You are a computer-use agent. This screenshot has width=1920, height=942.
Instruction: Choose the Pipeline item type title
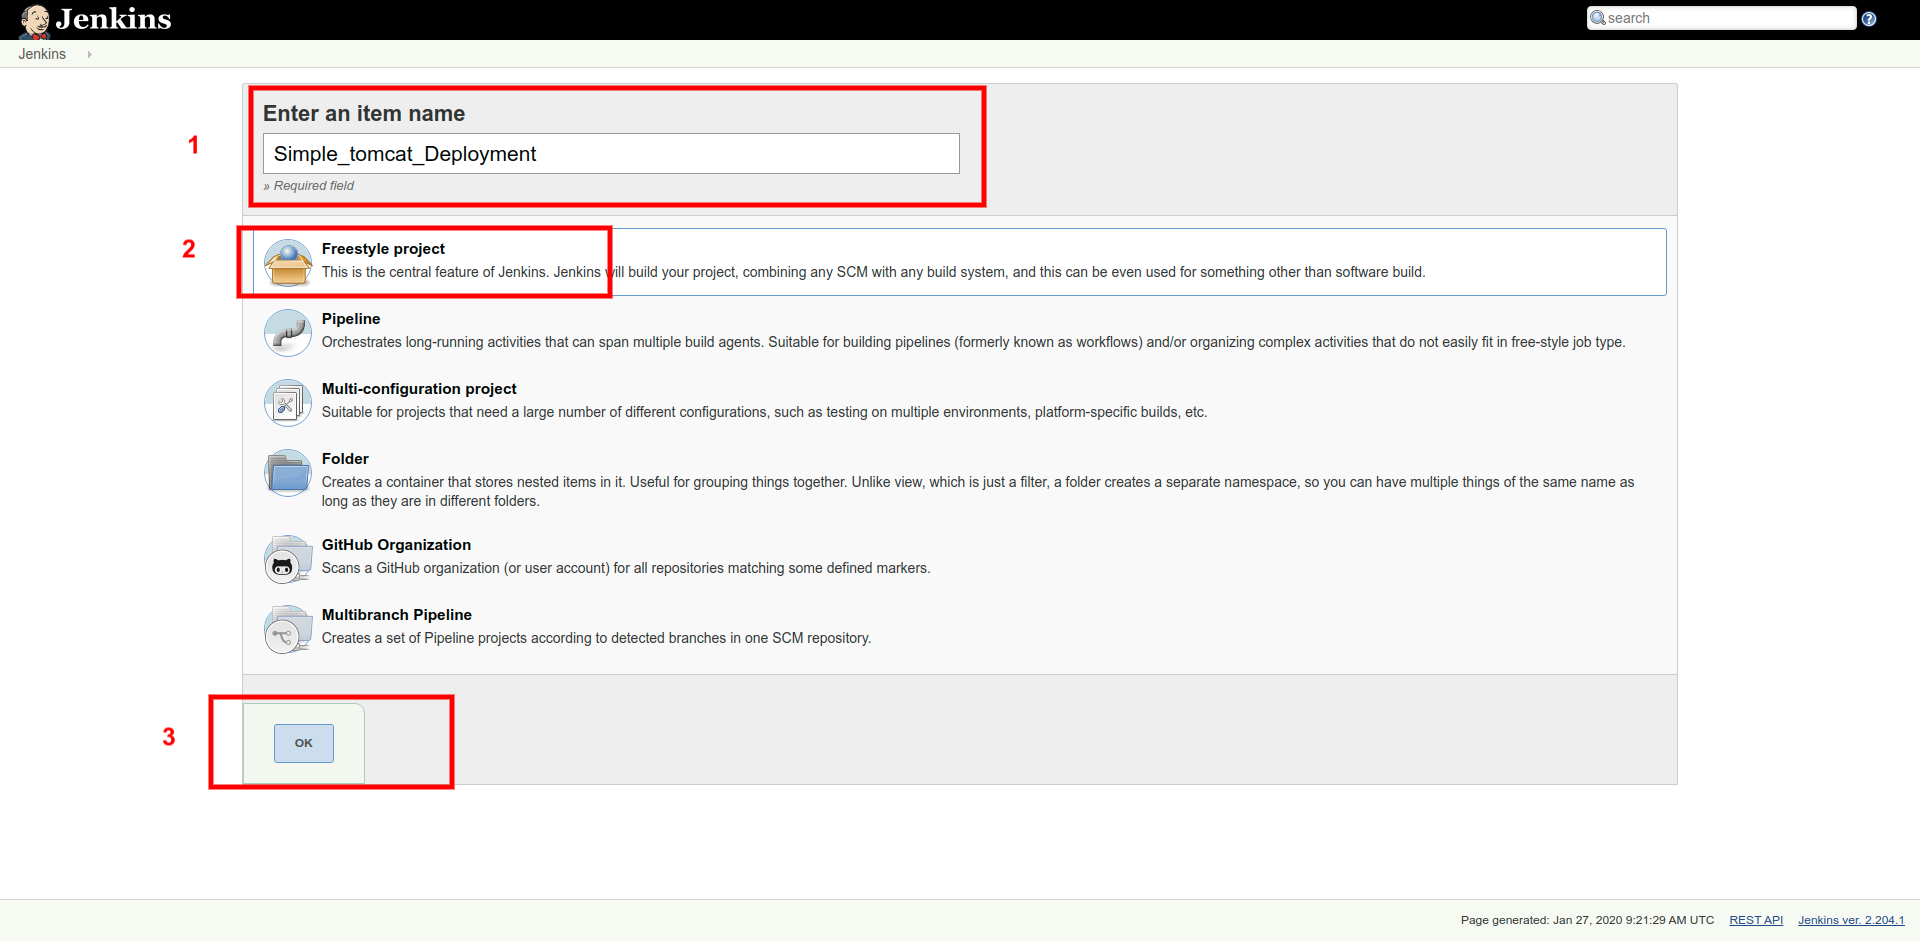351,319
